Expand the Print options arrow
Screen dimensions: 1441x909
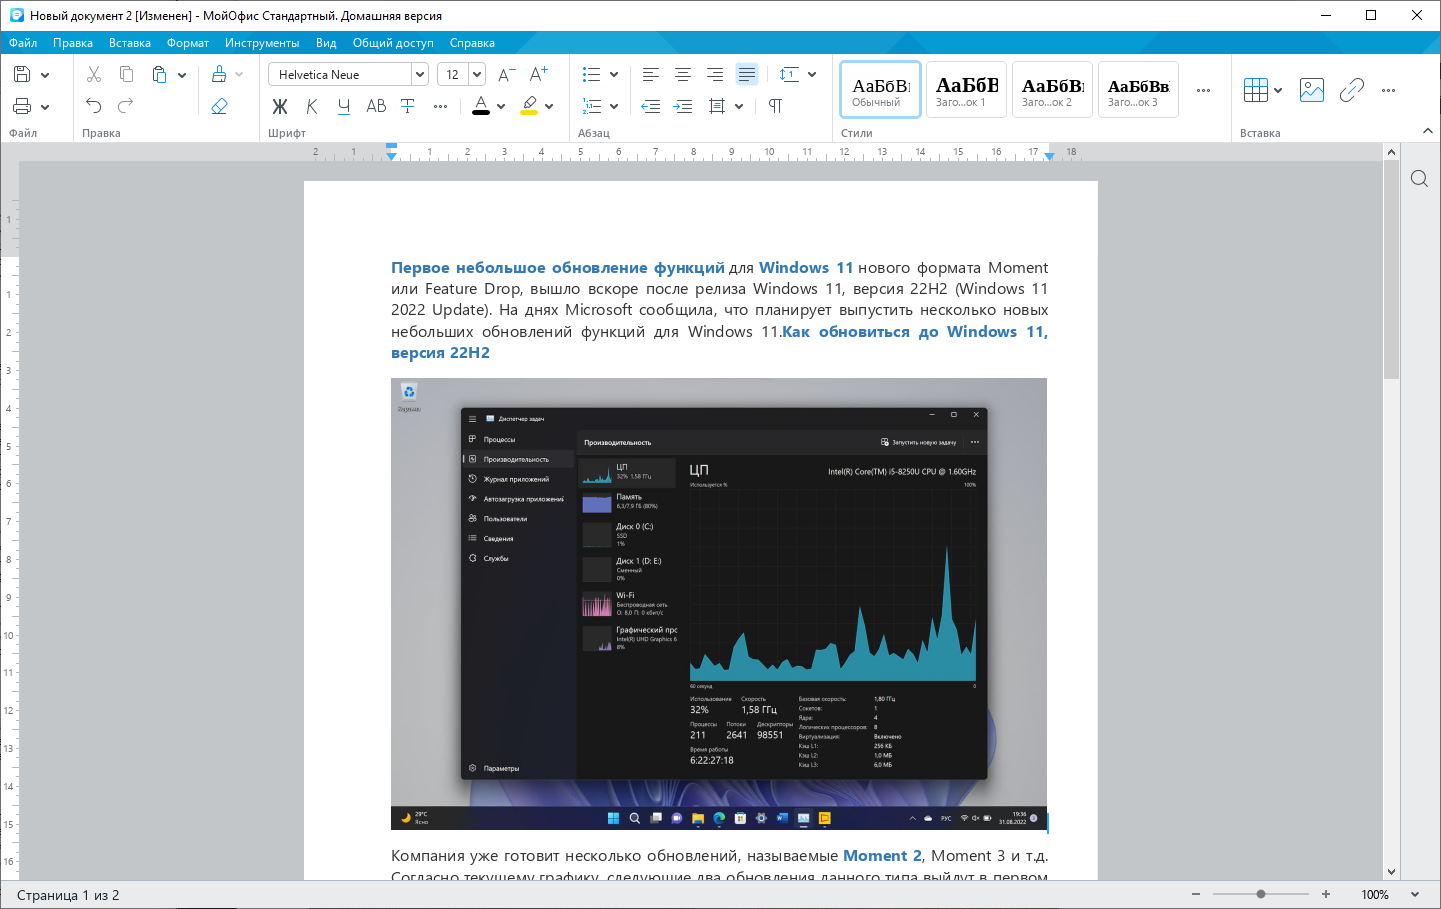click(45, 107)
